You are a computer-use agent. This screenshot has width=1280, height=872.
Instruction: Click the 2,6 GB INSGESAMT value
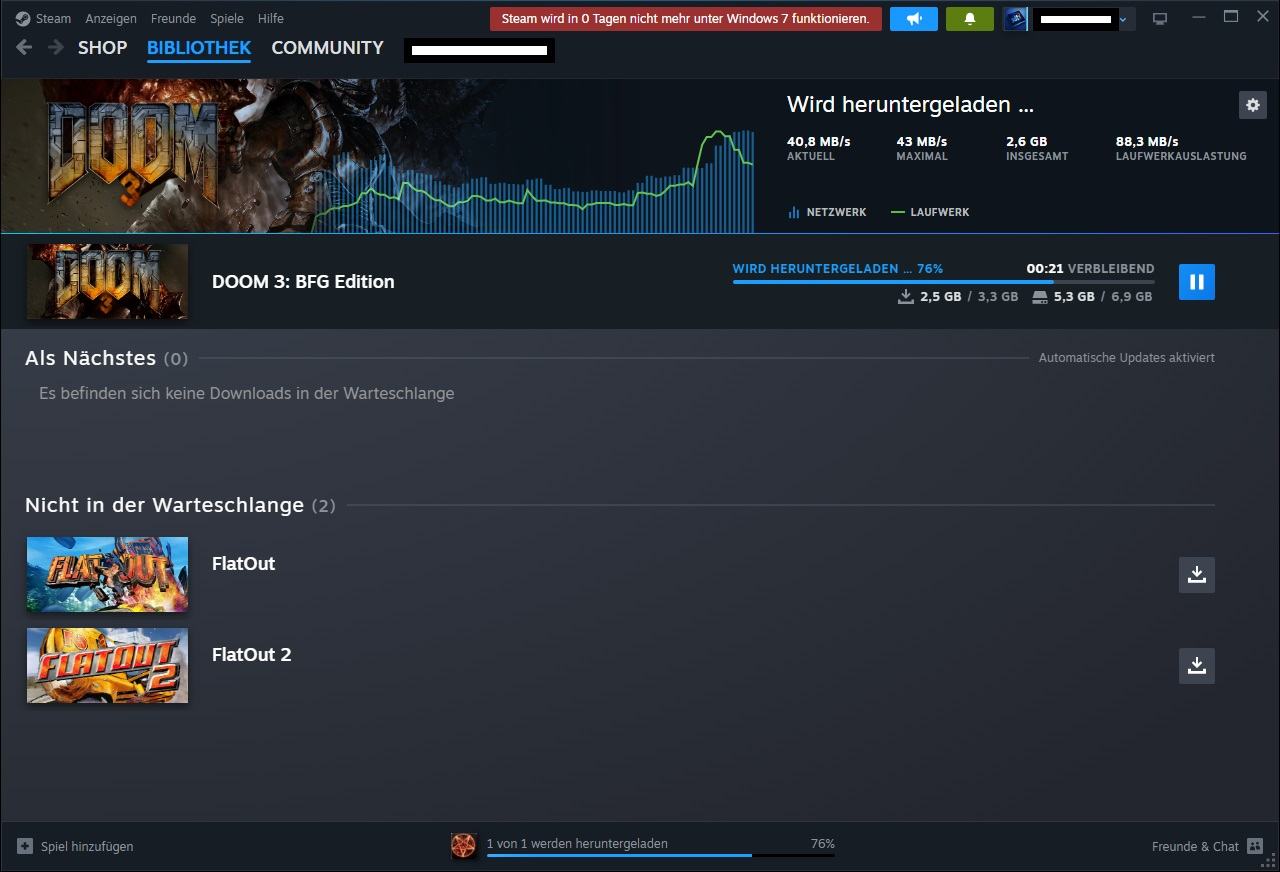[1026, 142]
